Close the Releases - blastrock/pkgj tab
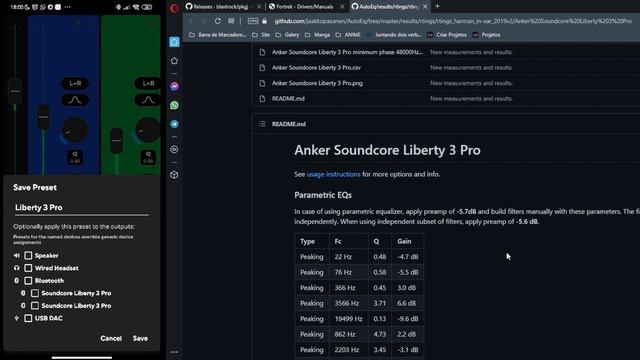The height and width of the screenshot is (360, 640). coord(259,7)
